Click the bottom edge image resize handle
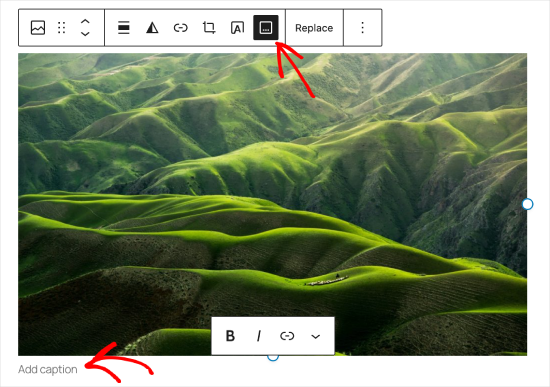 [x=273, y=357]
